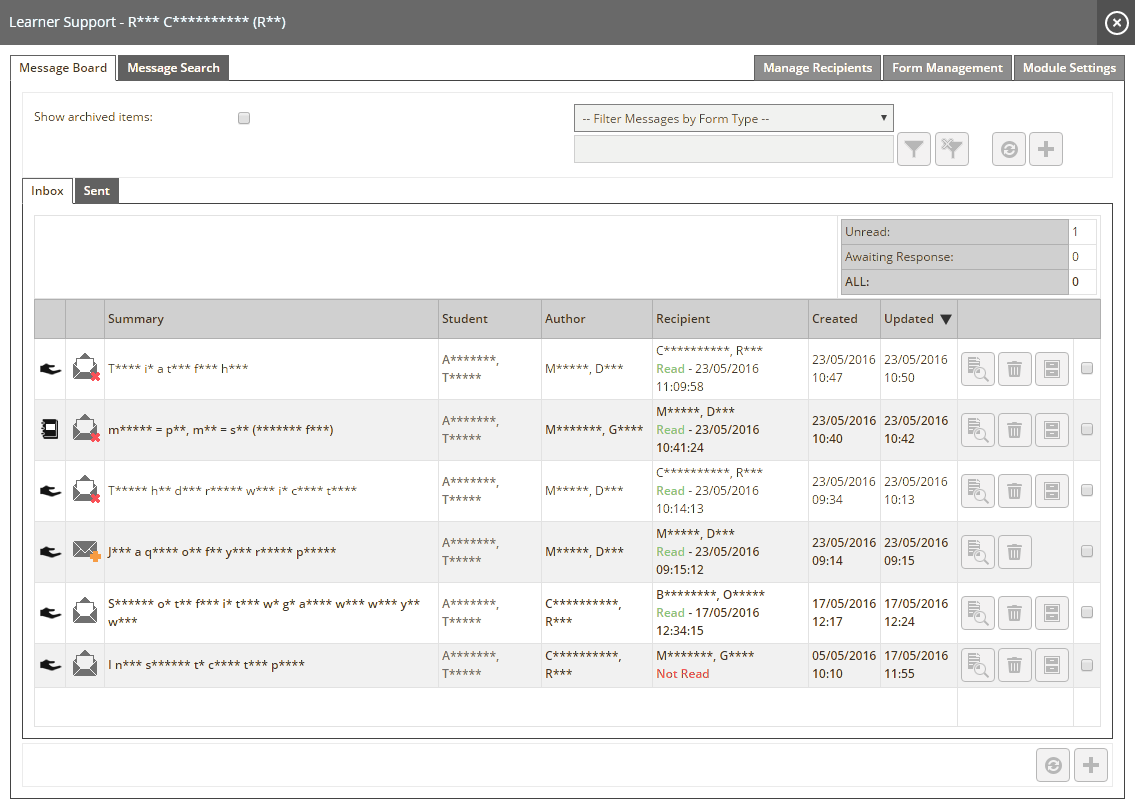Toggle sort arrow on Updated column
The height and width of the screenshot is (812, 1135).
pyautogui.click(x=945, y=319)
